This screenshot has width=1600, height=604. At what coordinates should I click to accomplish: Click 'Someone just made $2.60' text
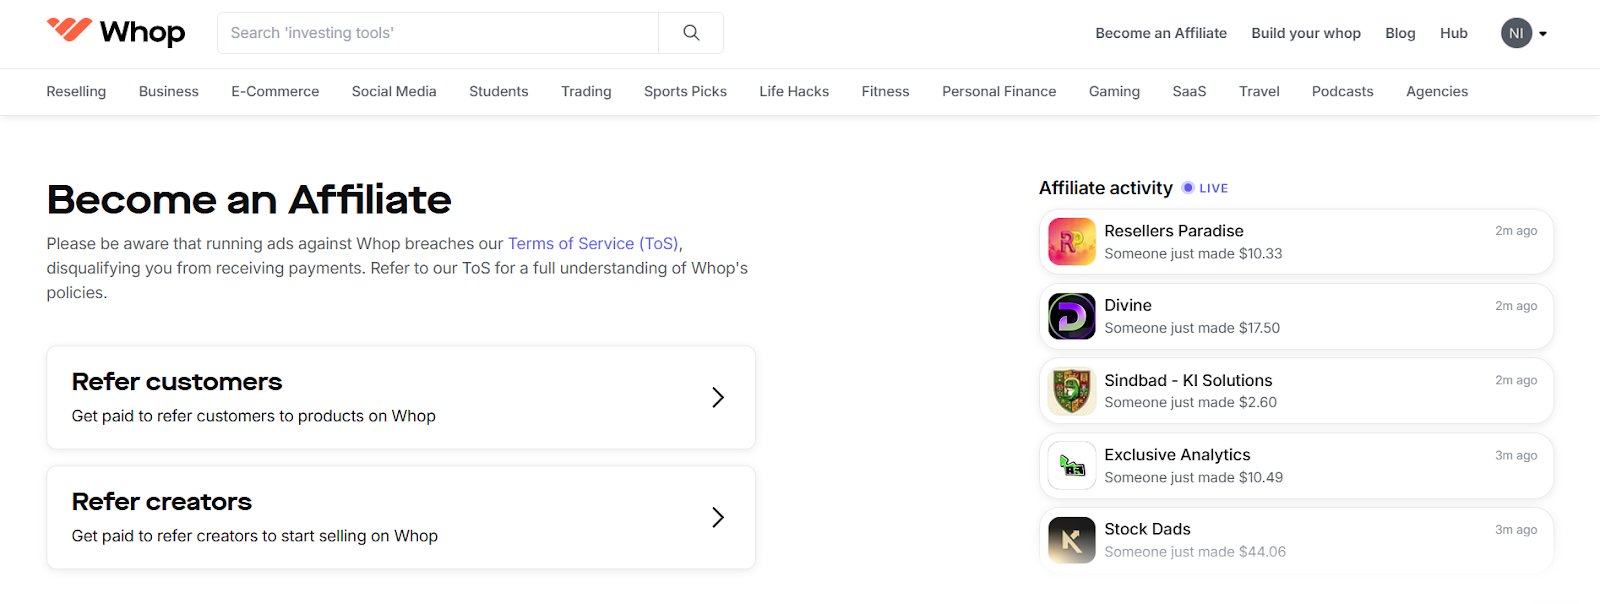1190,402
